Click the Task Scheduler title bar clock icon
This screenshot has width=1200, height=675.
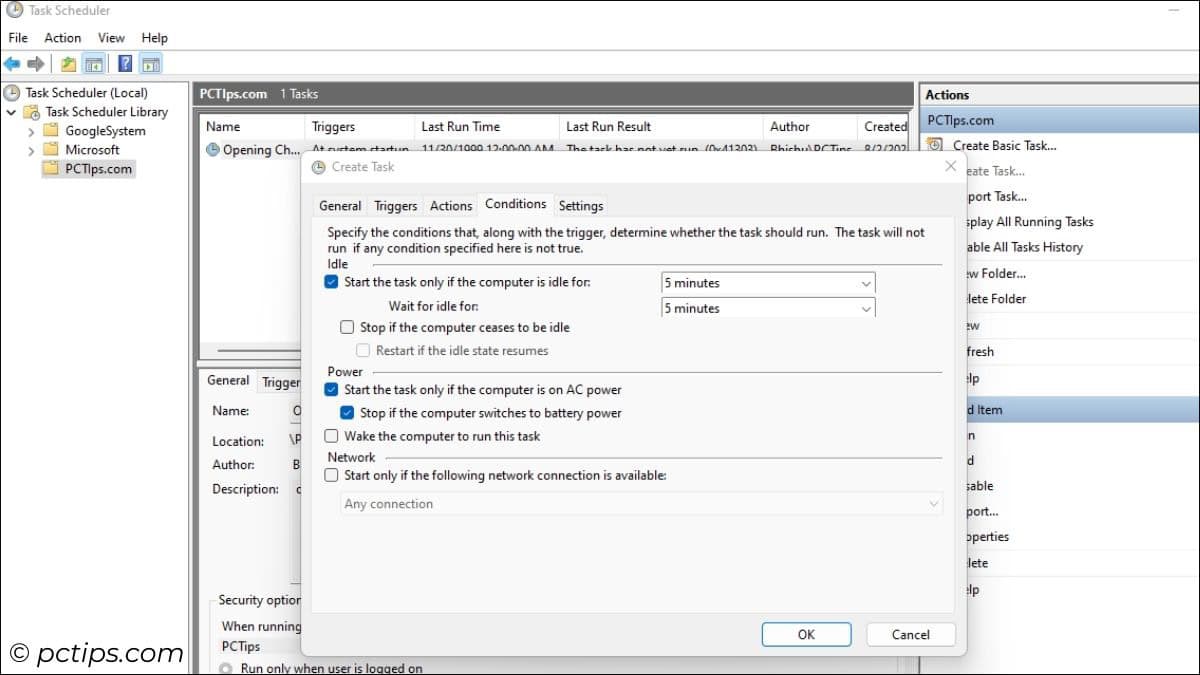[x=14, y=11]
